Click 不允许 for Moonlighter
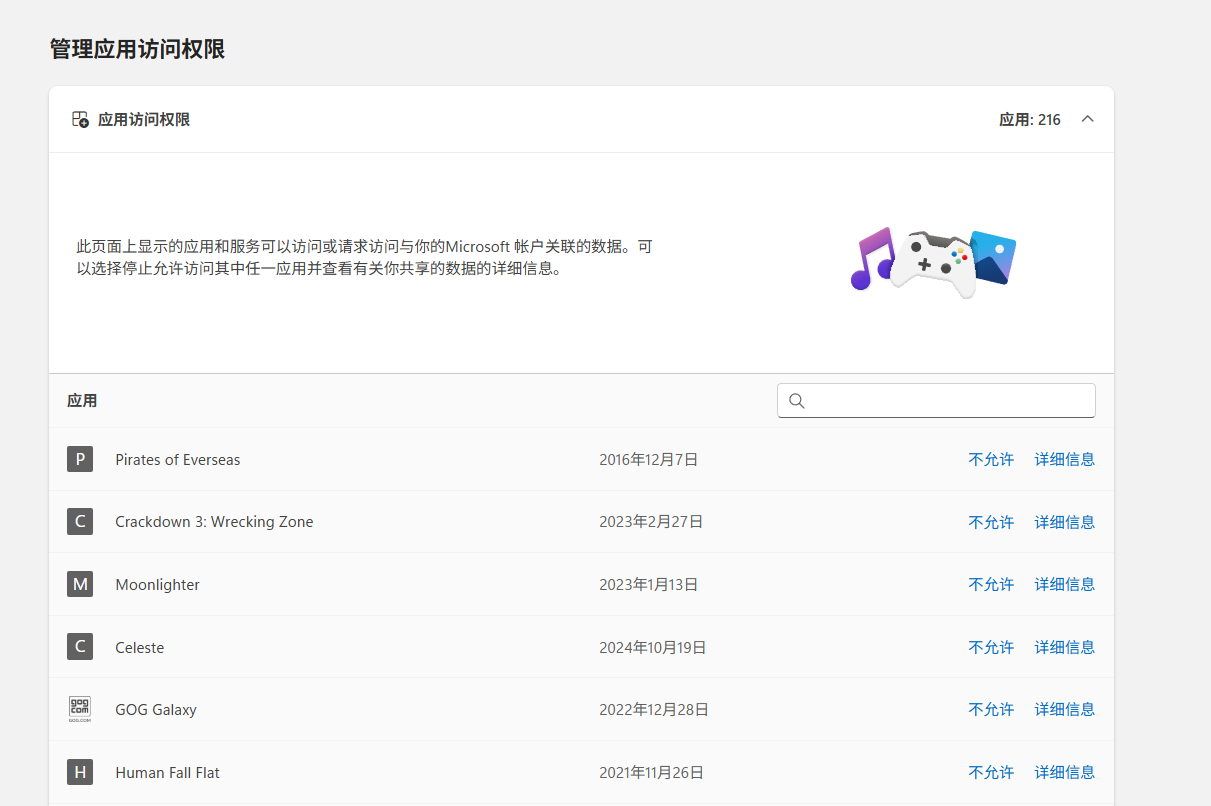 [x=991, y=584]
